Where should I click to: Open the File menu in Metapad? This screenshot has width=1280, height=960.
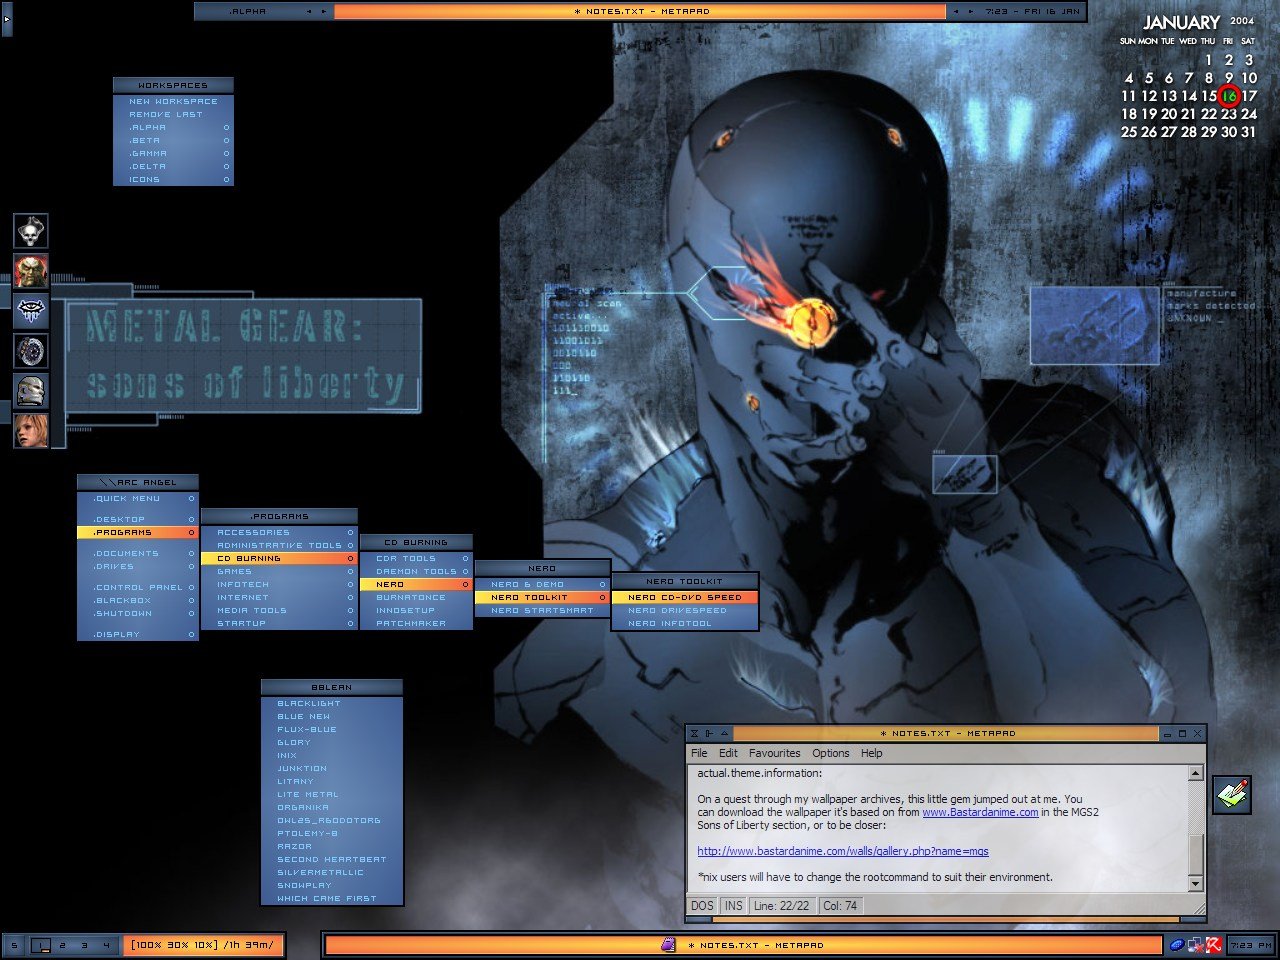click(699, 753)
